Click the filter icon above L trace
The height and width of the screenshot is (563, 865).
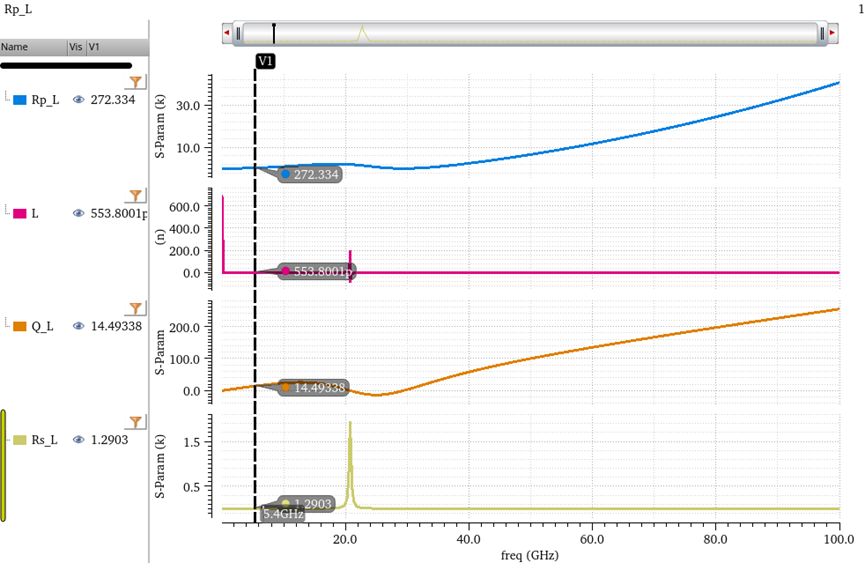click(137, 195)
